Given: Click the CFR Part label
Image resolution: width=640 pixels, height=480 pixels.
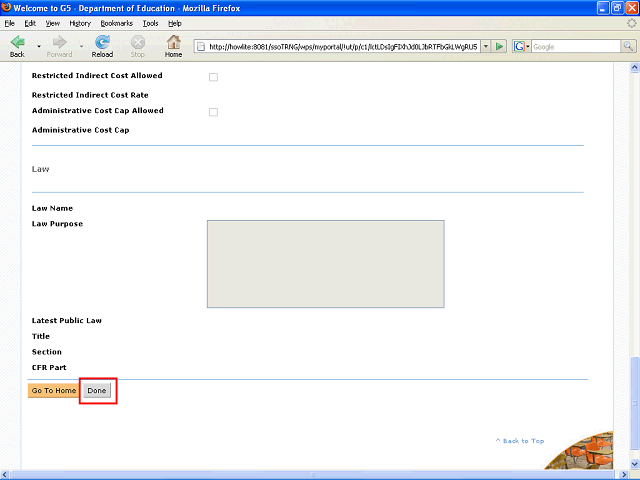Looking at the screenshot, I should pos(49,367).
